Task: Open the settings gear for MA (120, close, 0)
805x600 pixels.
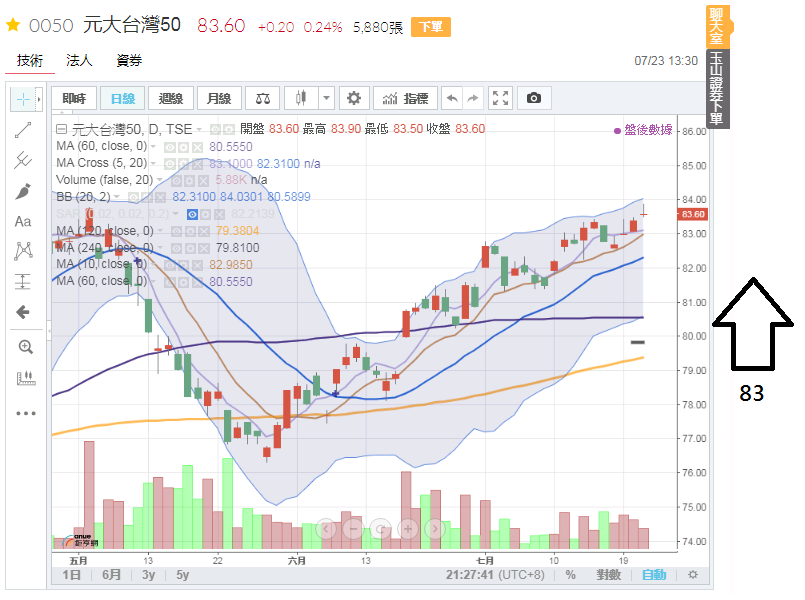Action: pos(190,231)
